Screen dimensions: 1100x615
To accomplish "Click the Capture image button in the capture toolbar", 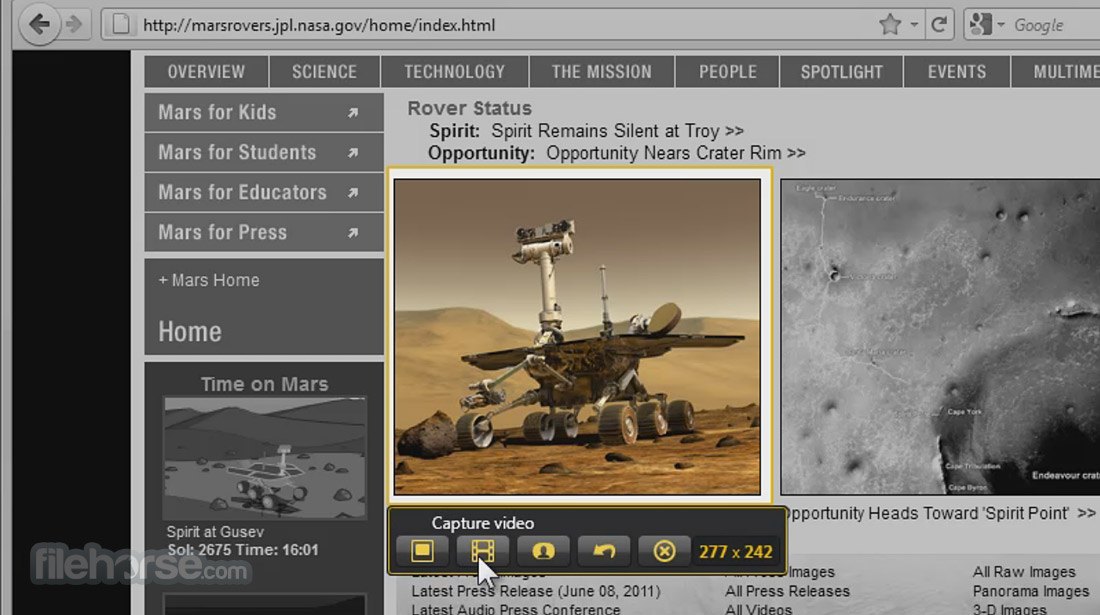I will point(422,551).
